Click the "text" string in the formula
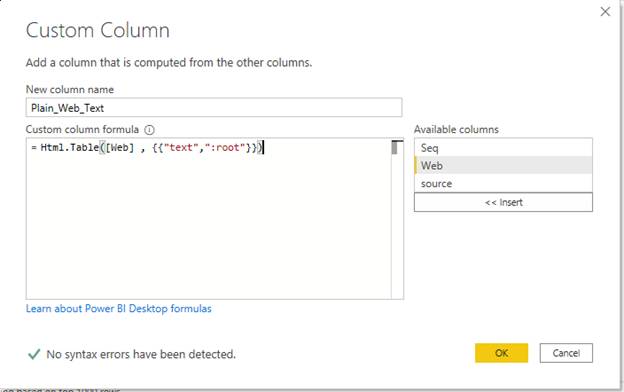624x392 pixels. (x=181, y=148)
